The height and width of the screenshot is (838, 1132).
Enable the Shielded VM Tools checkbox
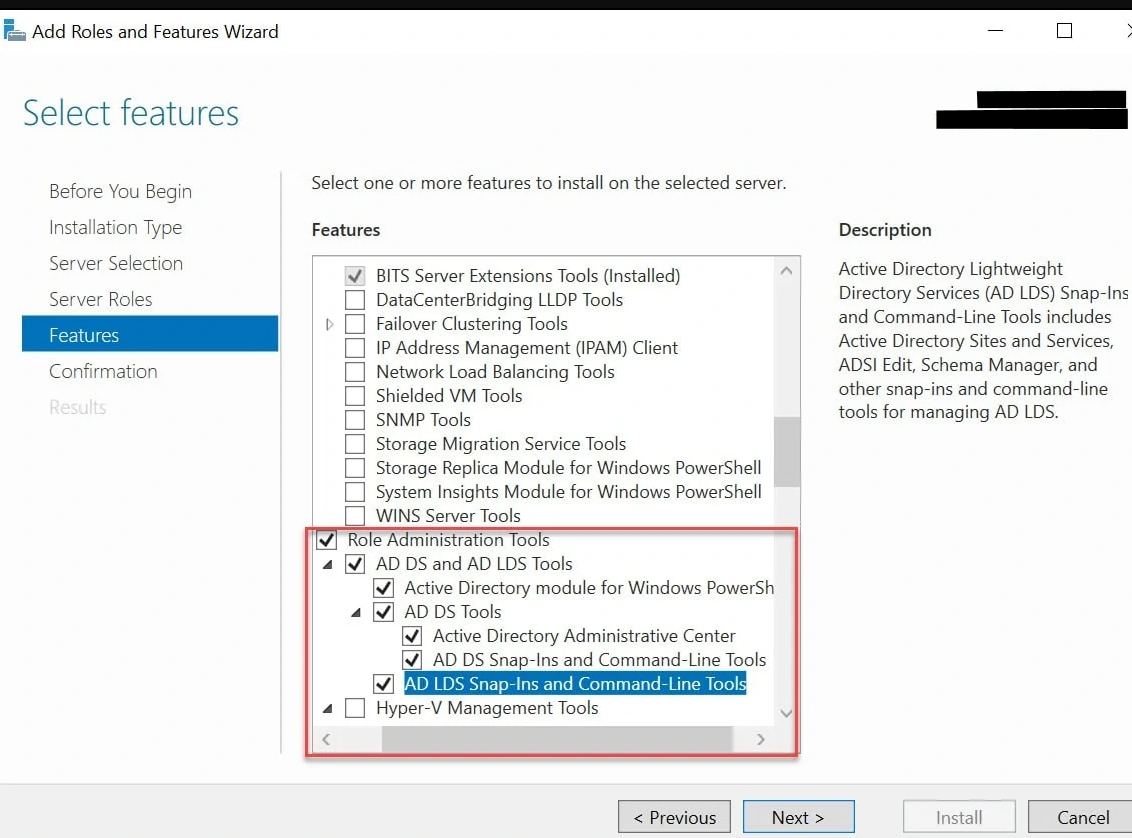354,396
